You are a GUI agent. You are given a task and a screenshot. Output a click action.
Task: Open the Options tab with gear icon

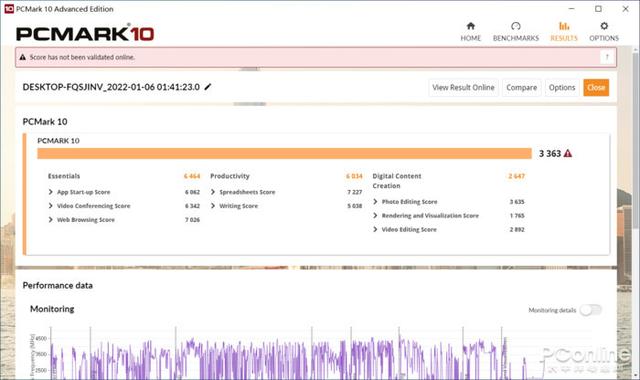click(x=604, y=32)
